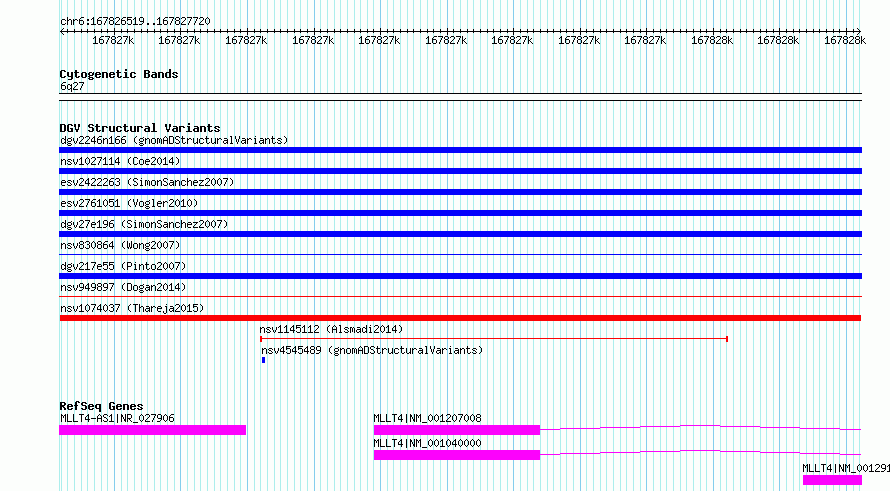
Task: Open variant dgv27e196 (SimonSanchez2007)
Action: tap(144, 224)
